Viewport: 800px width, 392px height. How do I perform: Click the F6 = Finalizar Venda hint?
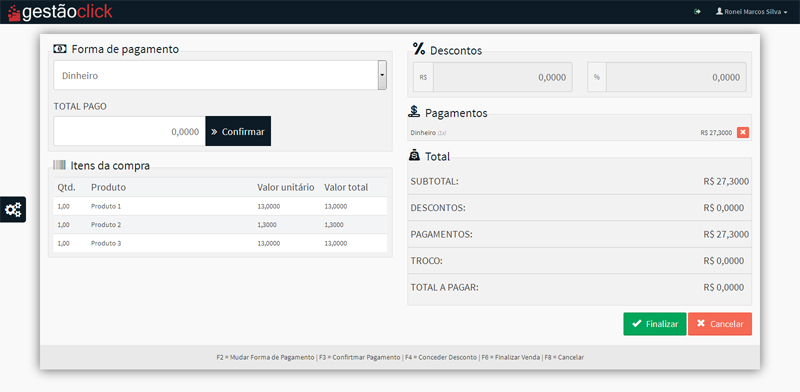(510, 357)
